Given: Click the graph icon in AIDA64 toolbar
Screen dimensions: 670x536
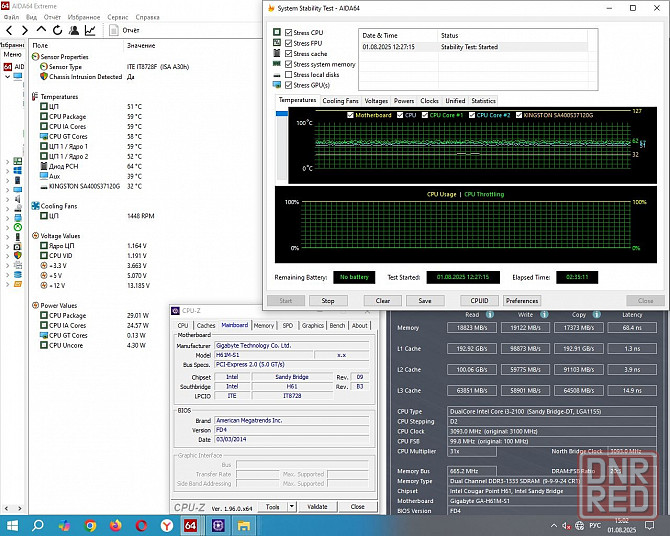Looking at the screenshot, I should 90,30.
